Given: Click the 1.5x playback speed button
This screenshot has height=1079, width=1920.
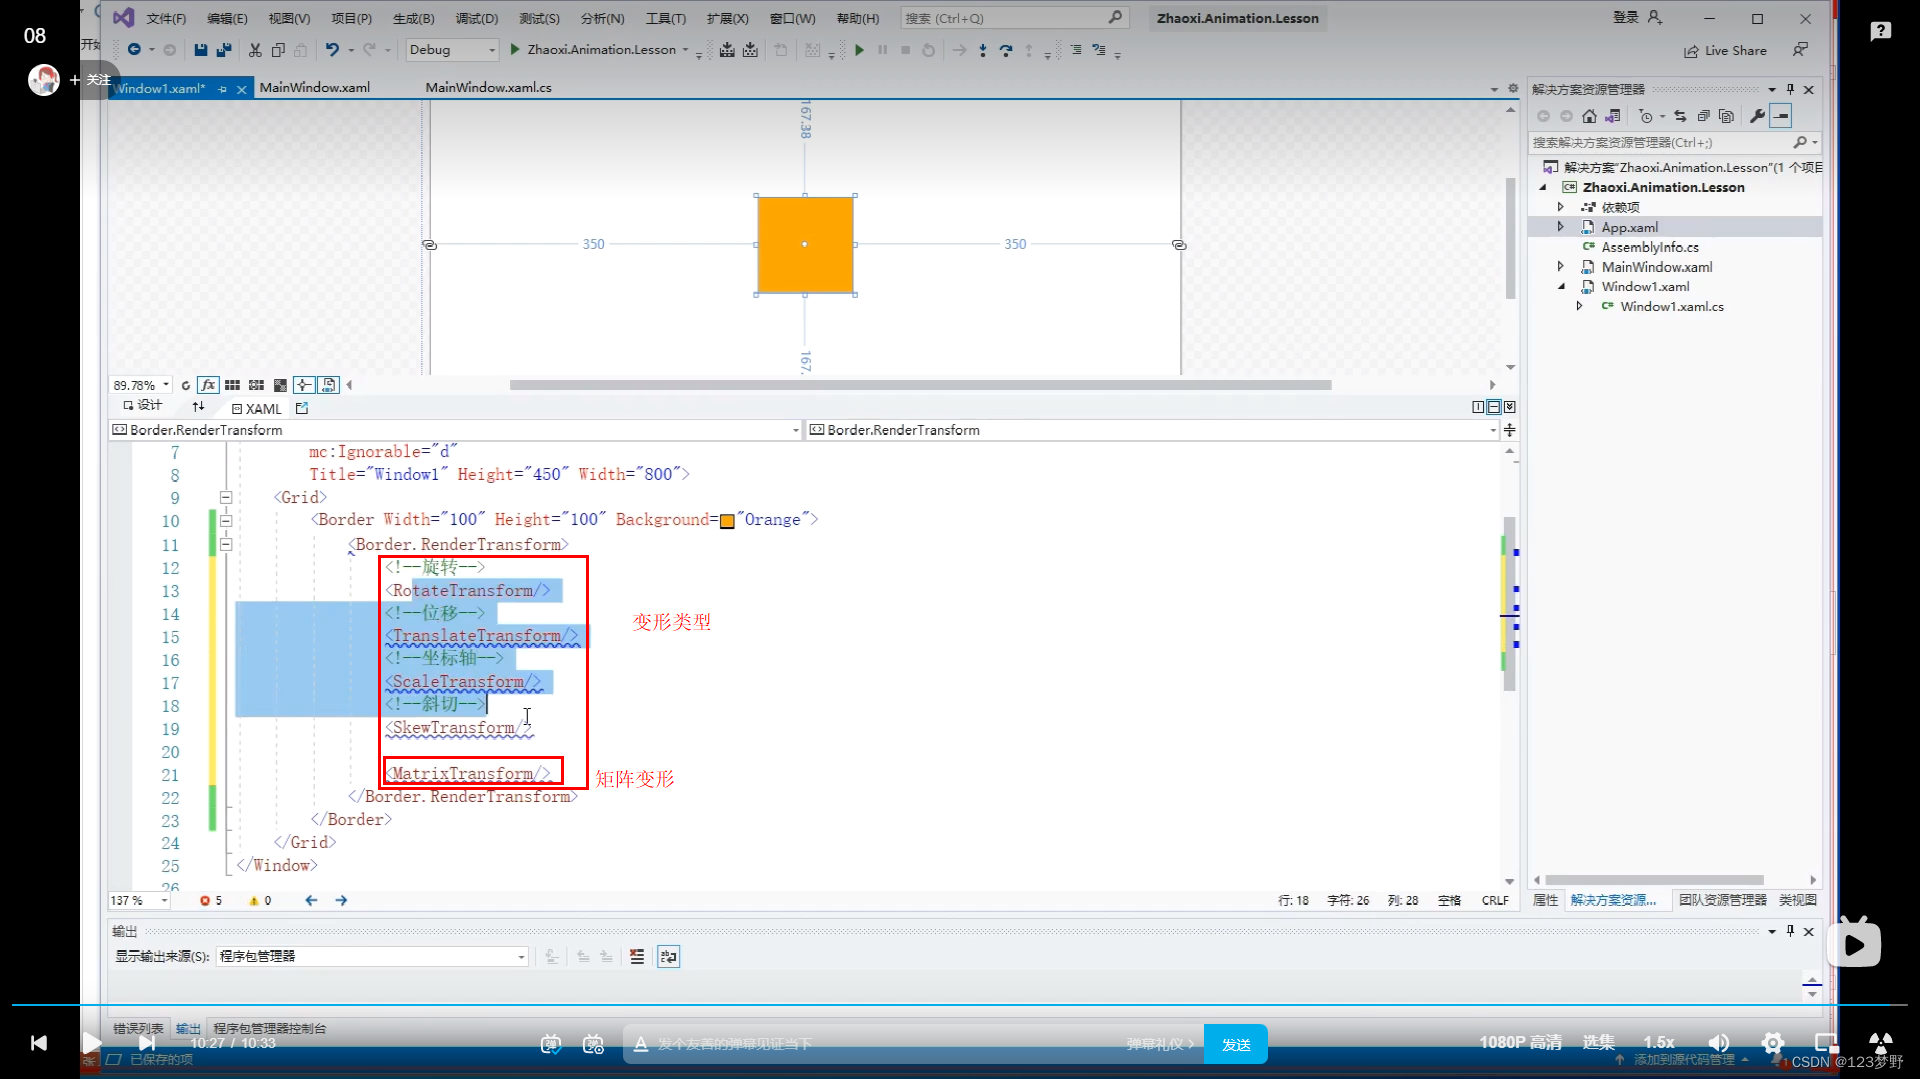Looking at the screenshot, I should point(1658,1043).
